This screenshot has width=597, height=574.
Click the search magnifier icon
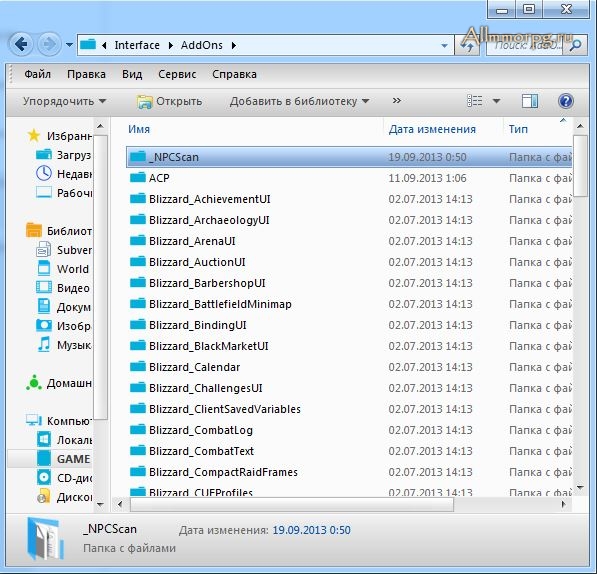[576, 45]
